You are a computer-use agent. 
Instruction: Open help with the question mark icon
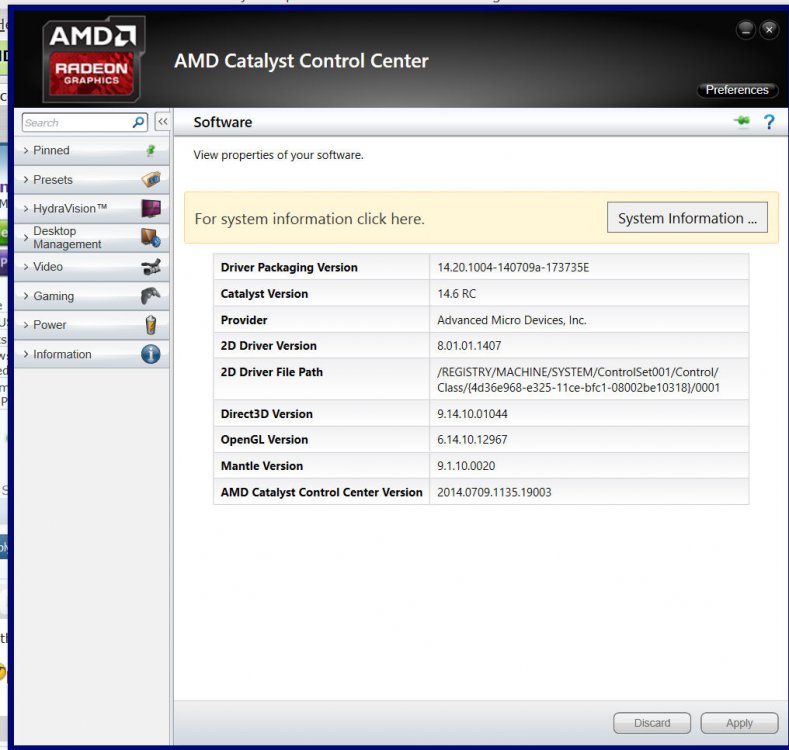769,122
